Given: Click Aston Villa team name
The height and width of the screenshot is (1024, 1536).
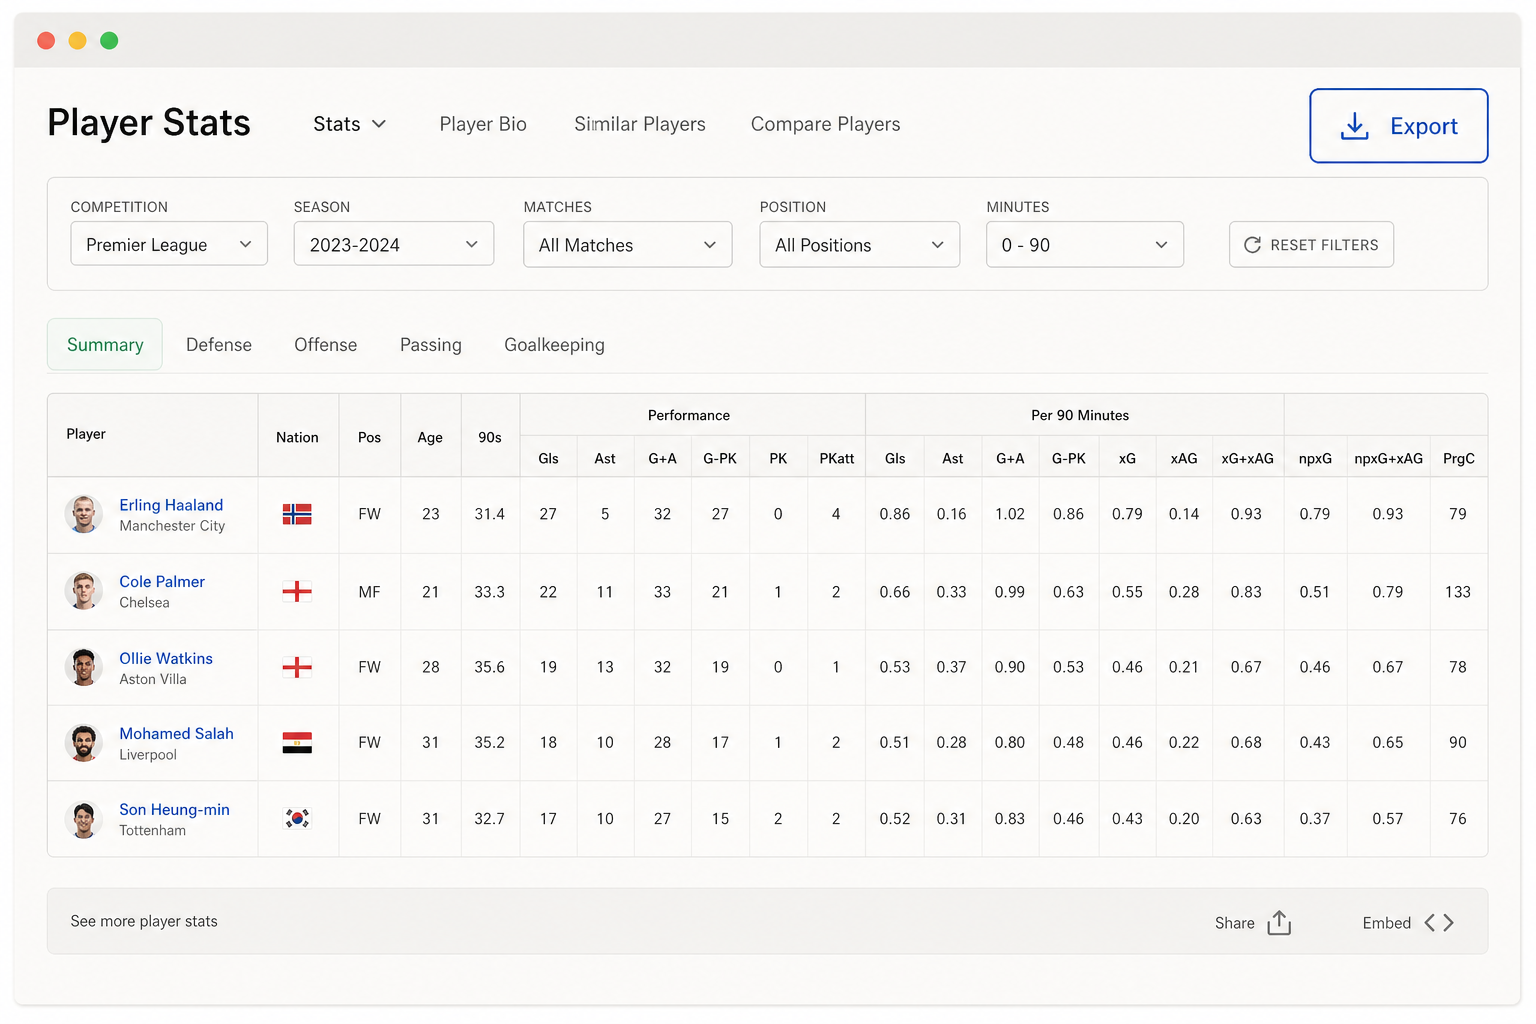Looking at the screenshot, I should point(153,679).
